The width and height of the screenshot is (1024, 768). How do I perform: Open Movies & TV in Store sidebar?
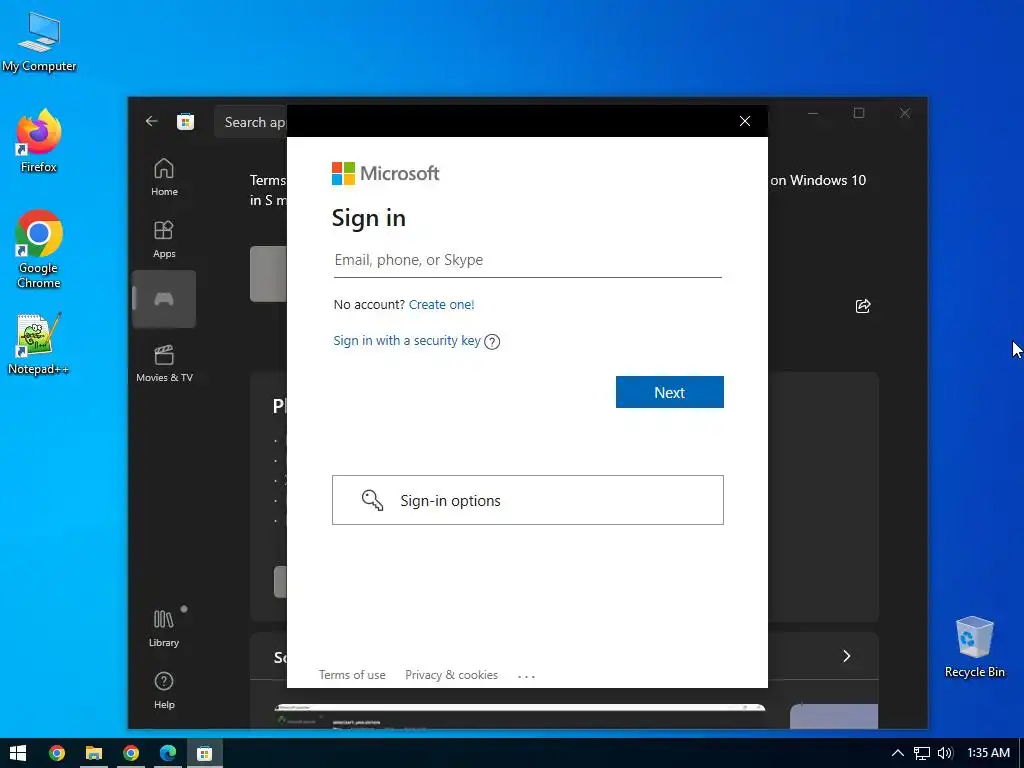click(164, 363)
